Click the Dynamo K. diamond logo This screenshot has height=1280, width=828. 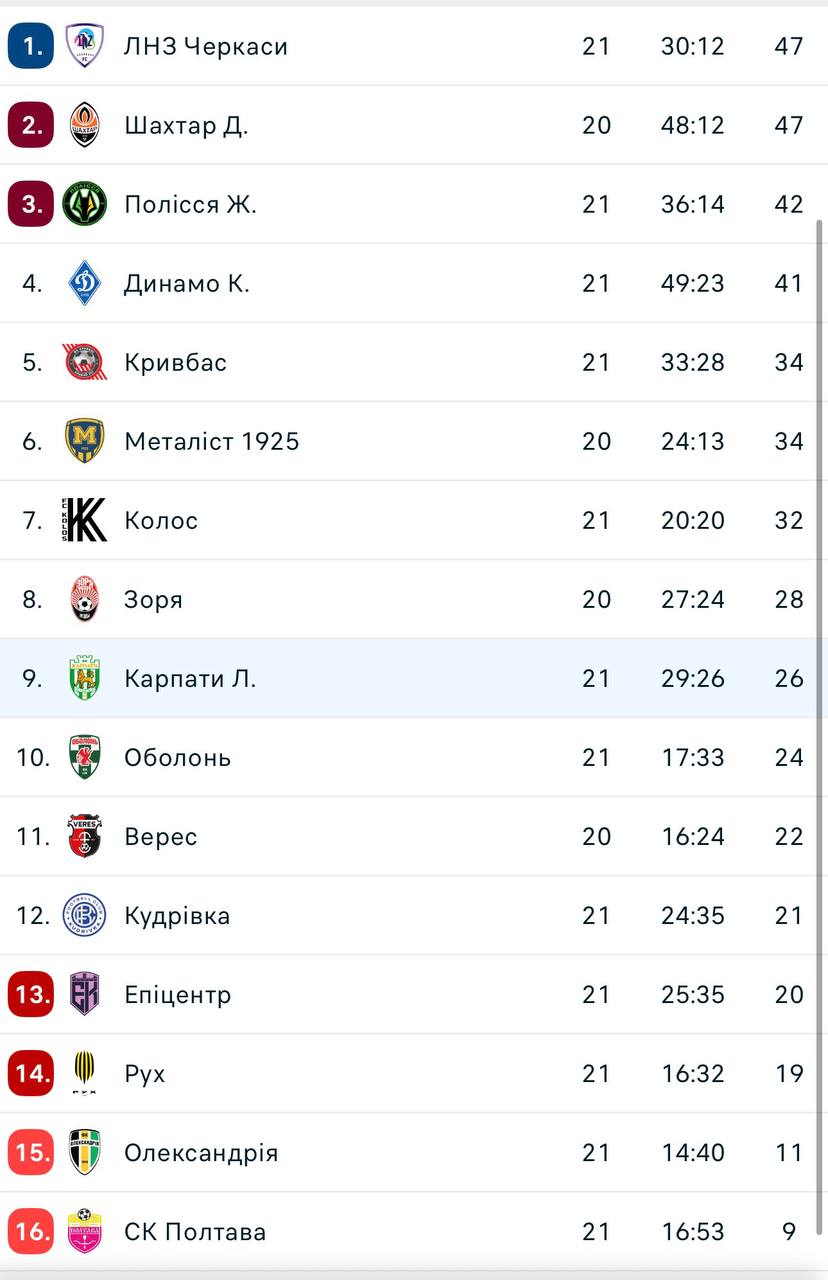[x=84, y=283]
